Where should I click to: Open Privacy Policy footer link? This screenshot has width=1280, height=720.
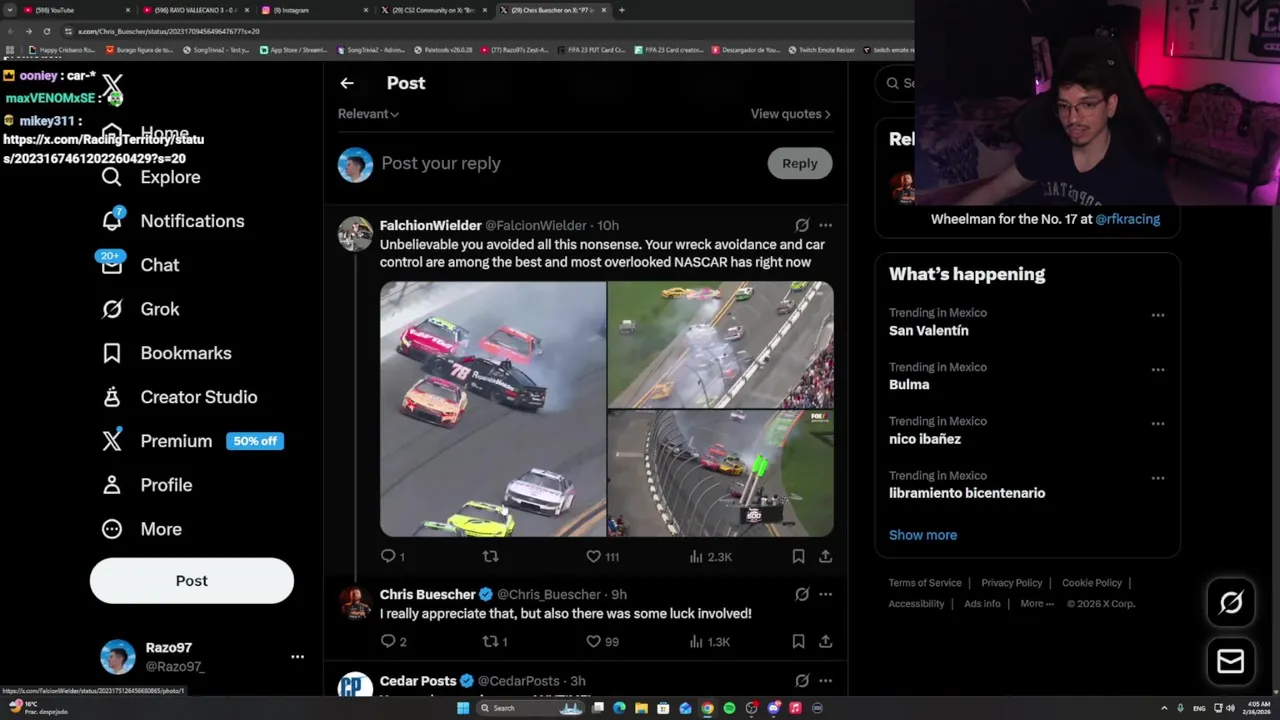pyautogui.click(x=1011, y=583)
